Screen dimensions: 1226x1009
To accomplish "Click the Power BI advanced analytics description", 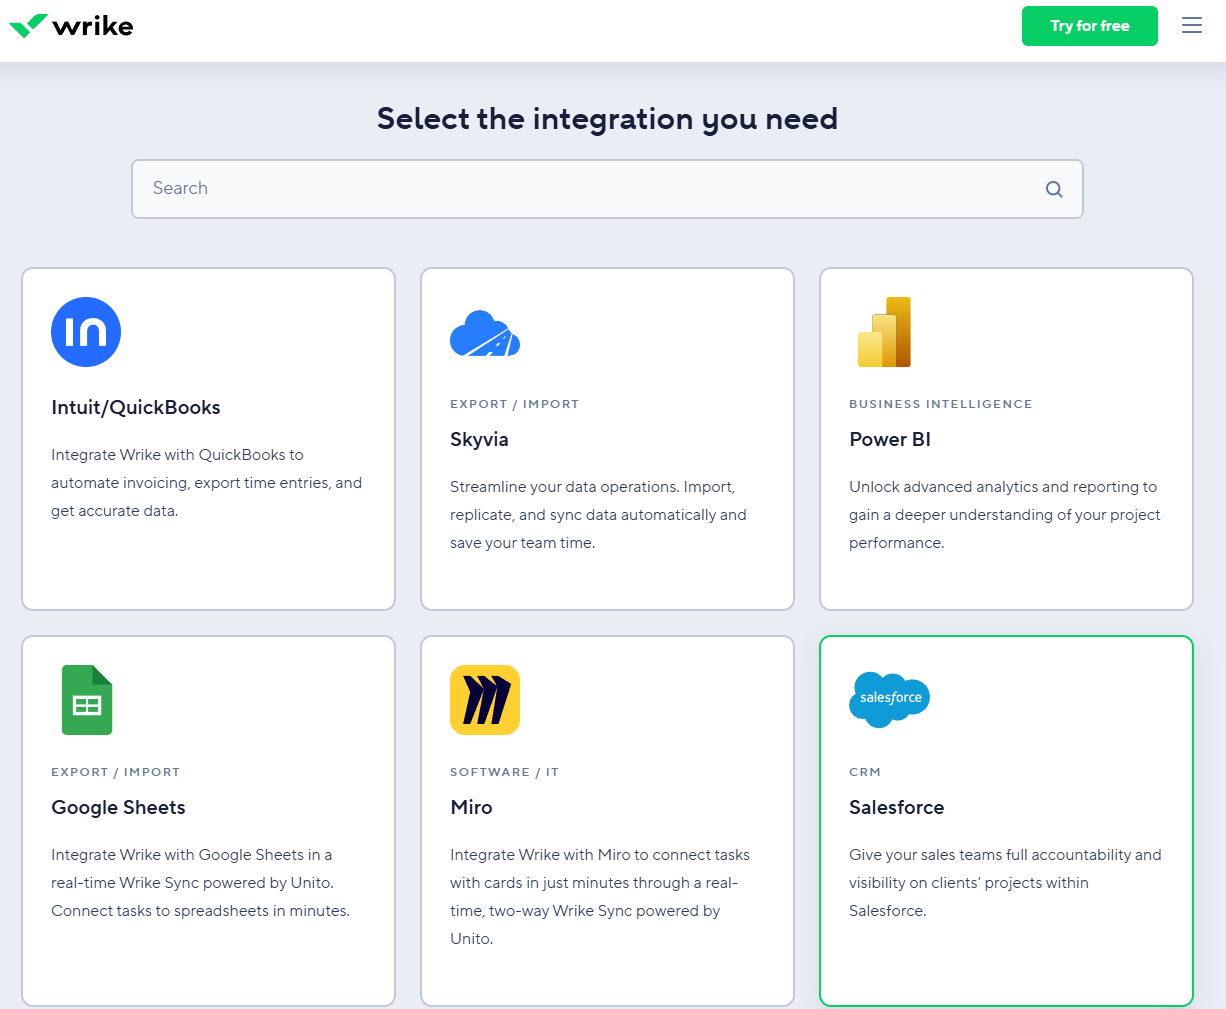I will (1005, 515).
